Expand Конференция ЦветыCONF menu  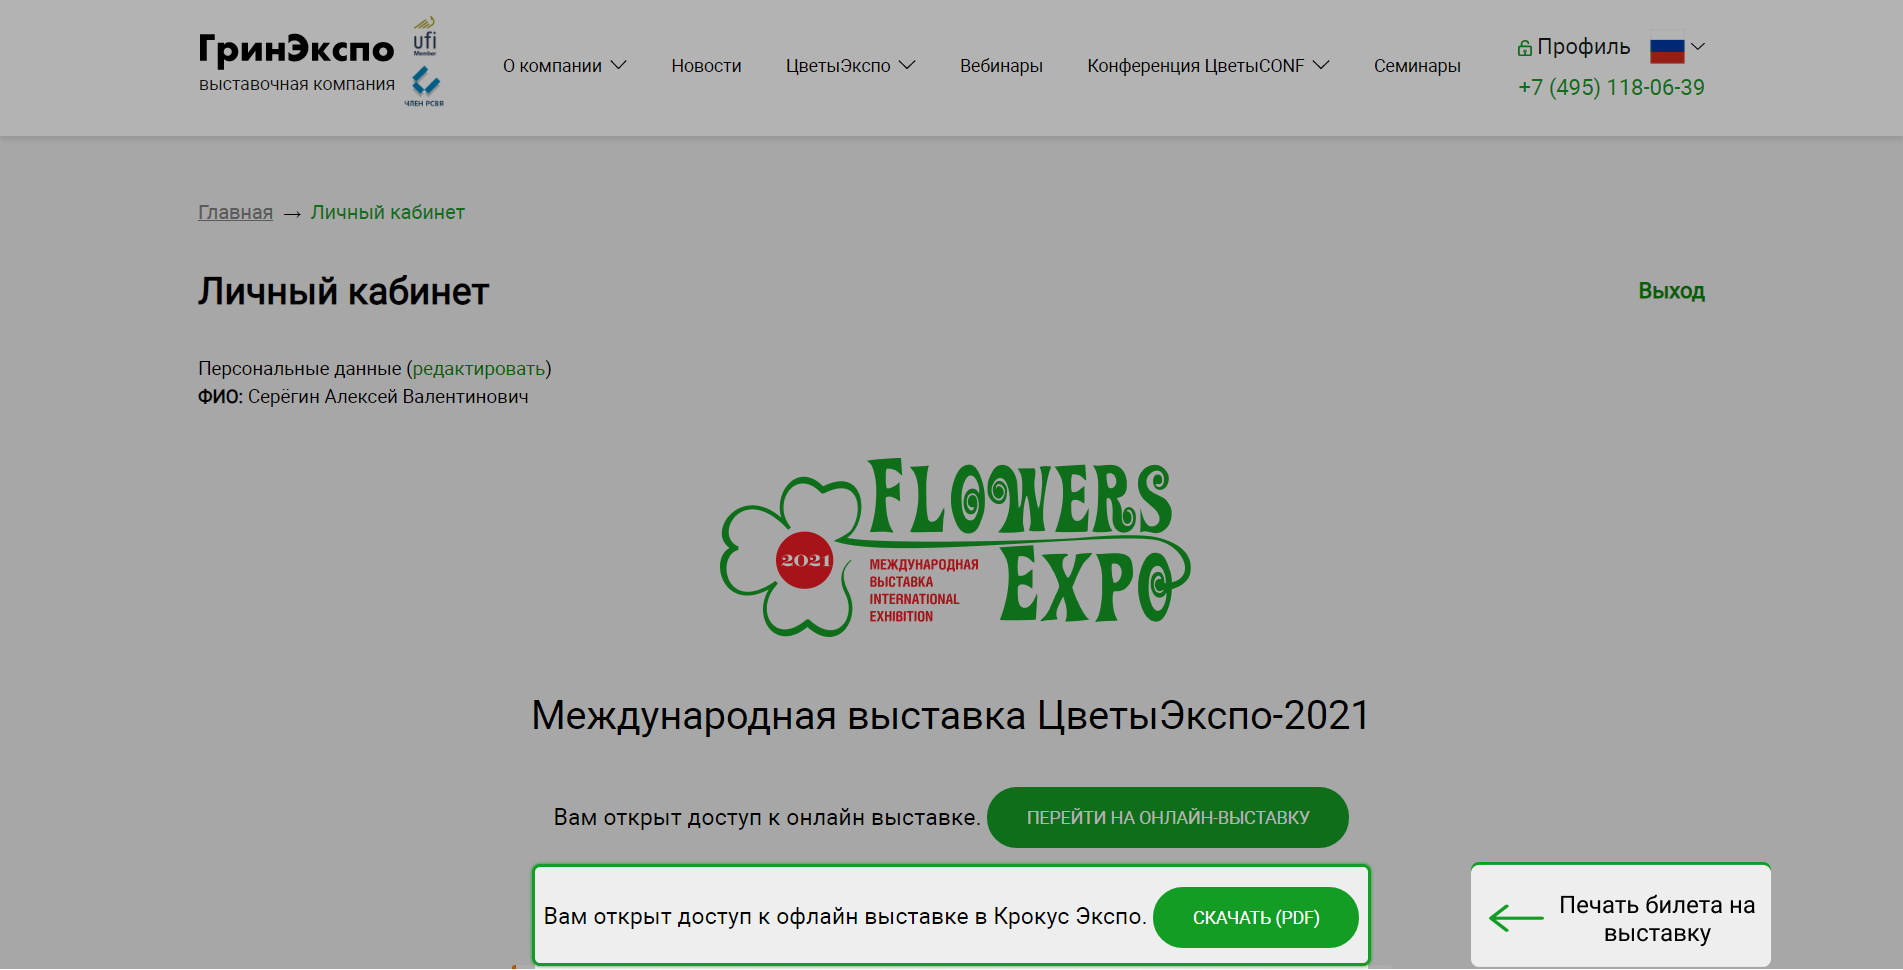click(1208, 66)
